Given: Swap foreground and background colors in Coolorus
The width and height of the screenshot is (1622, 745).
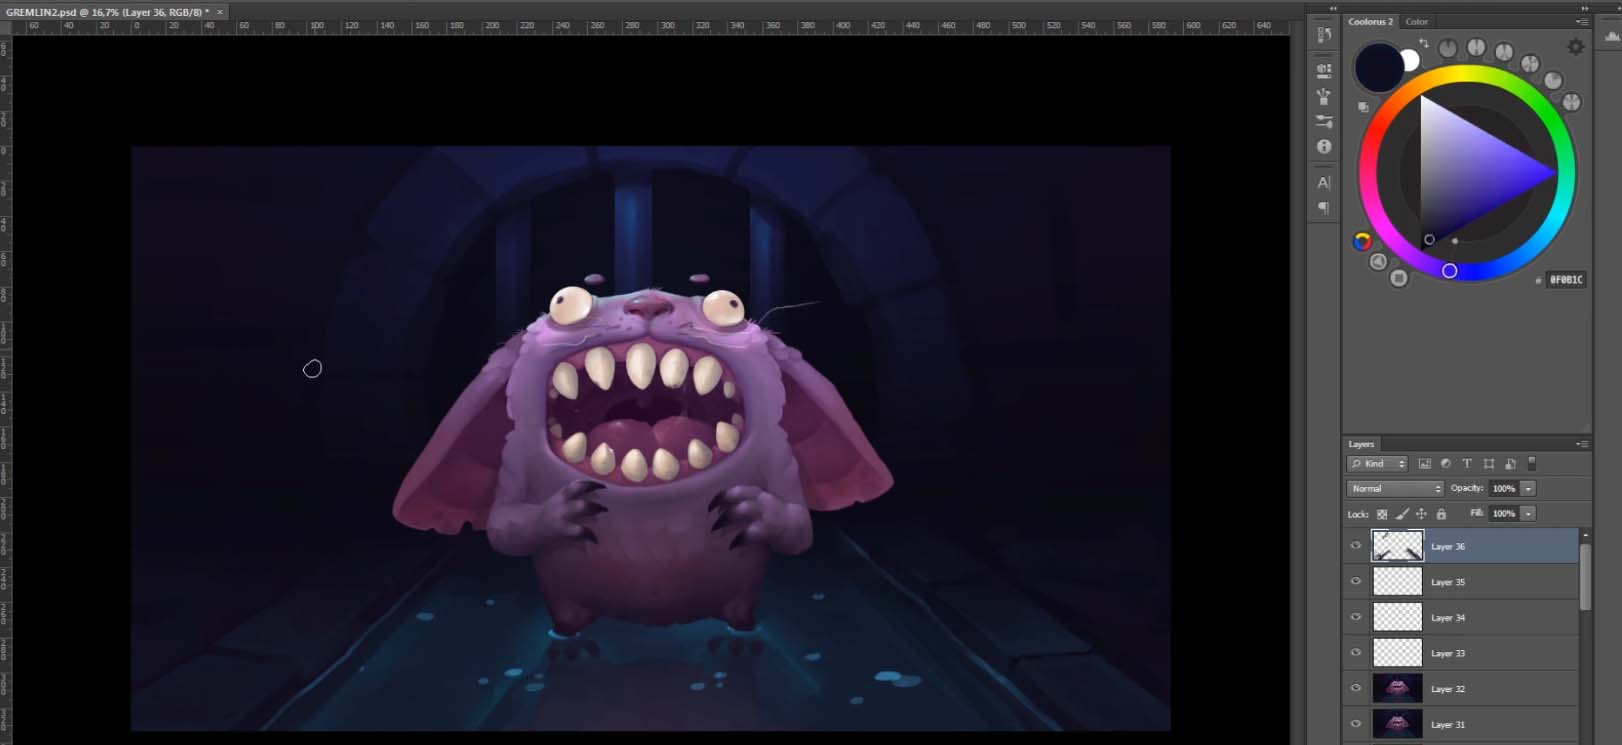Looking at the screenshot, I should click(1423, 43).
